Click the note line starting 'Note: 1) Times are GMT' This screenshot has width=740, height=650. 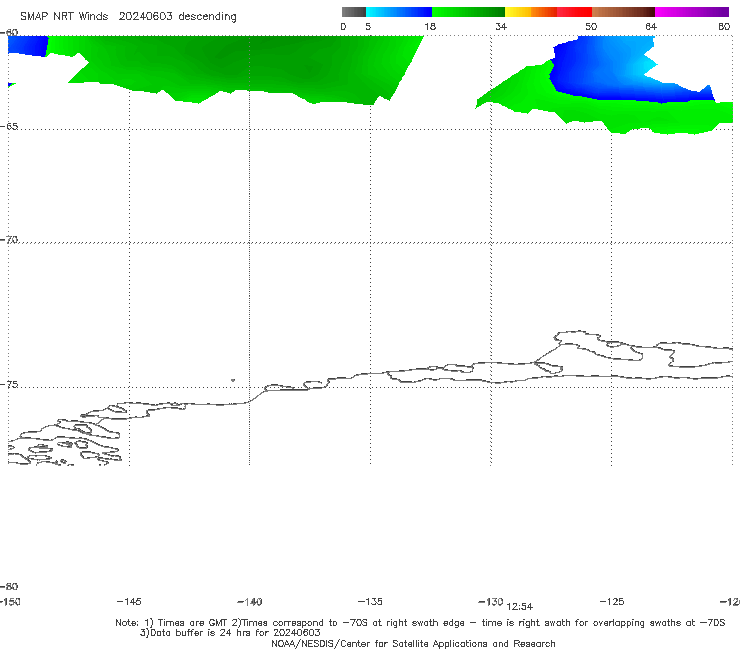[420, 623]
